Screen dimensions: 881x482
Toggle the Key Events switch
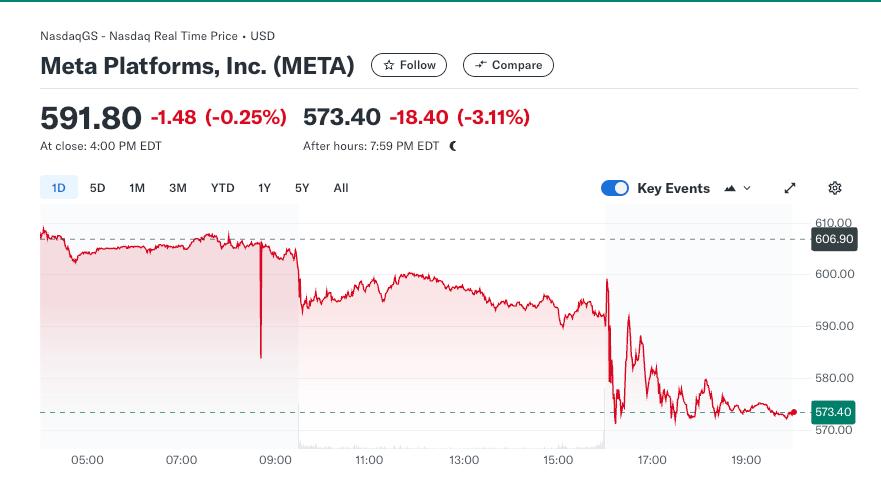tap(615, 188)
